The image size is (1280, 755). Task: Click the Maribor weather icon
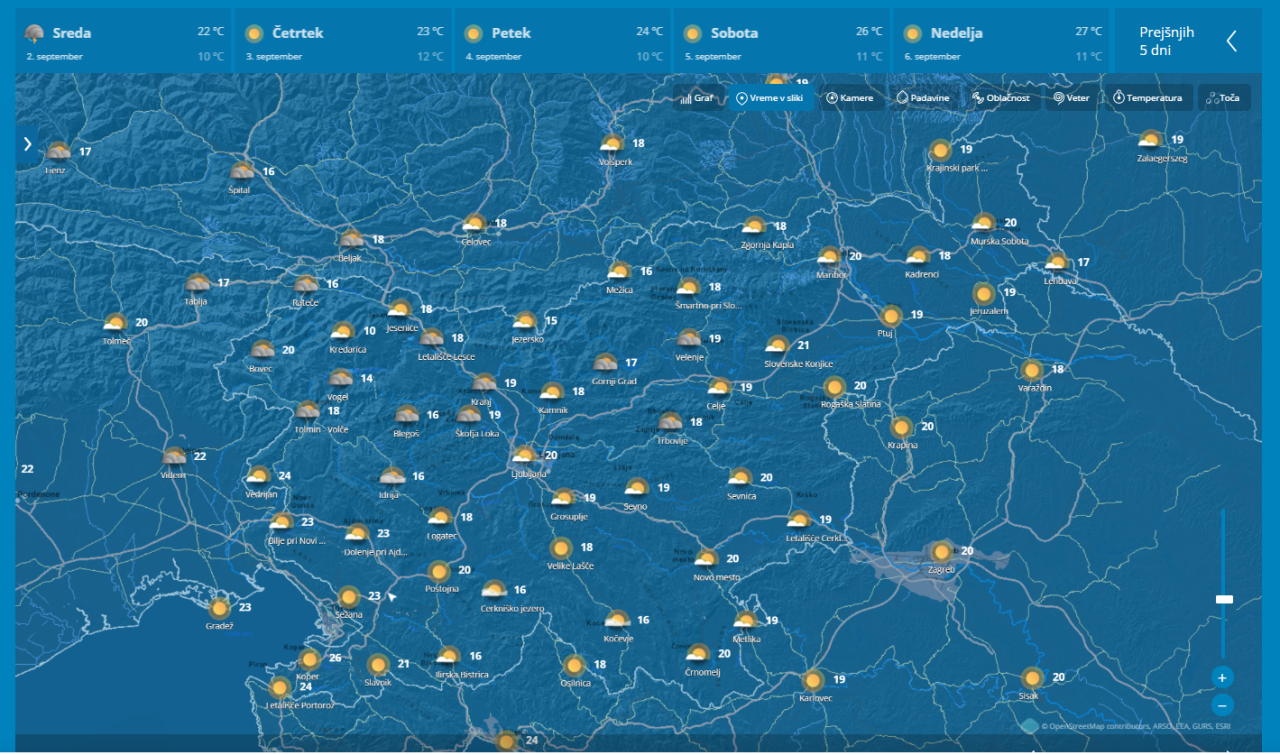coord(829,257)
